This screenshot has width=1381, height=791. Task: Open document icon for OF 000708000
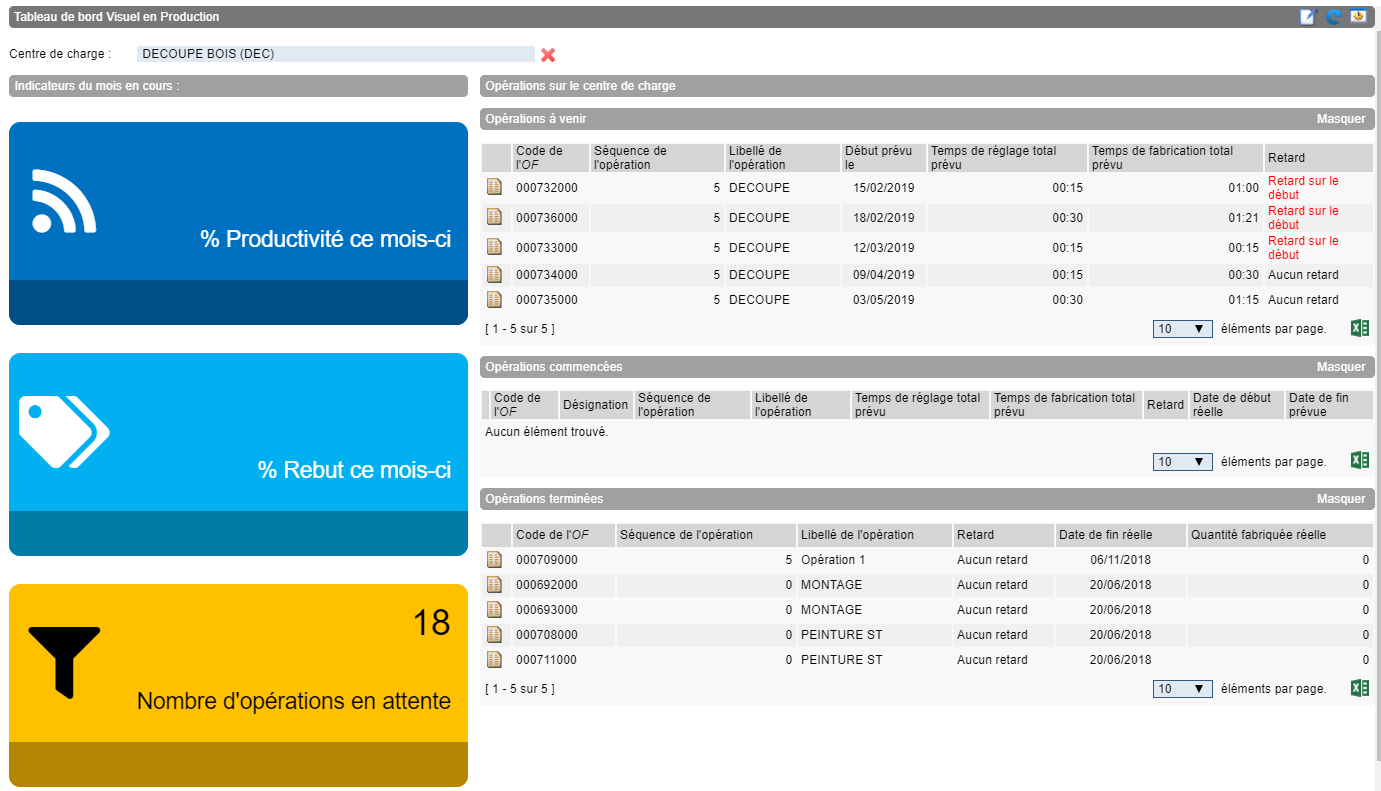point(494,634)
